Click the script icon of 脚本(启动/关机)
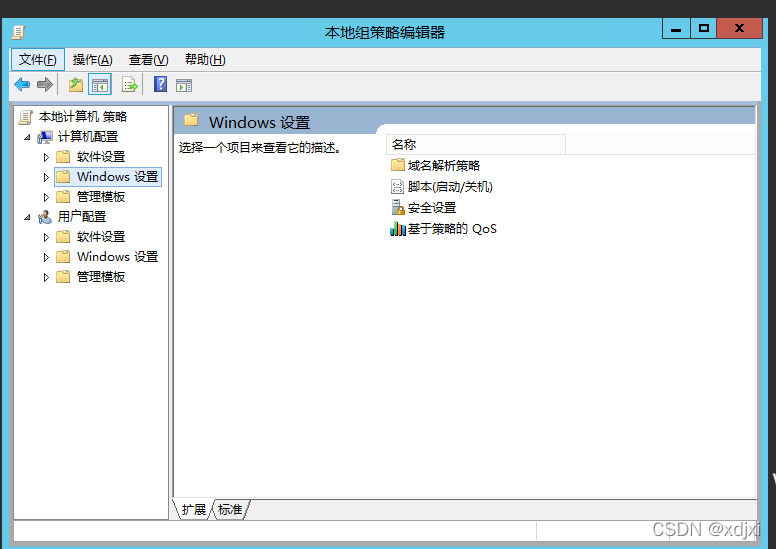776x549 pixels. 398,187
